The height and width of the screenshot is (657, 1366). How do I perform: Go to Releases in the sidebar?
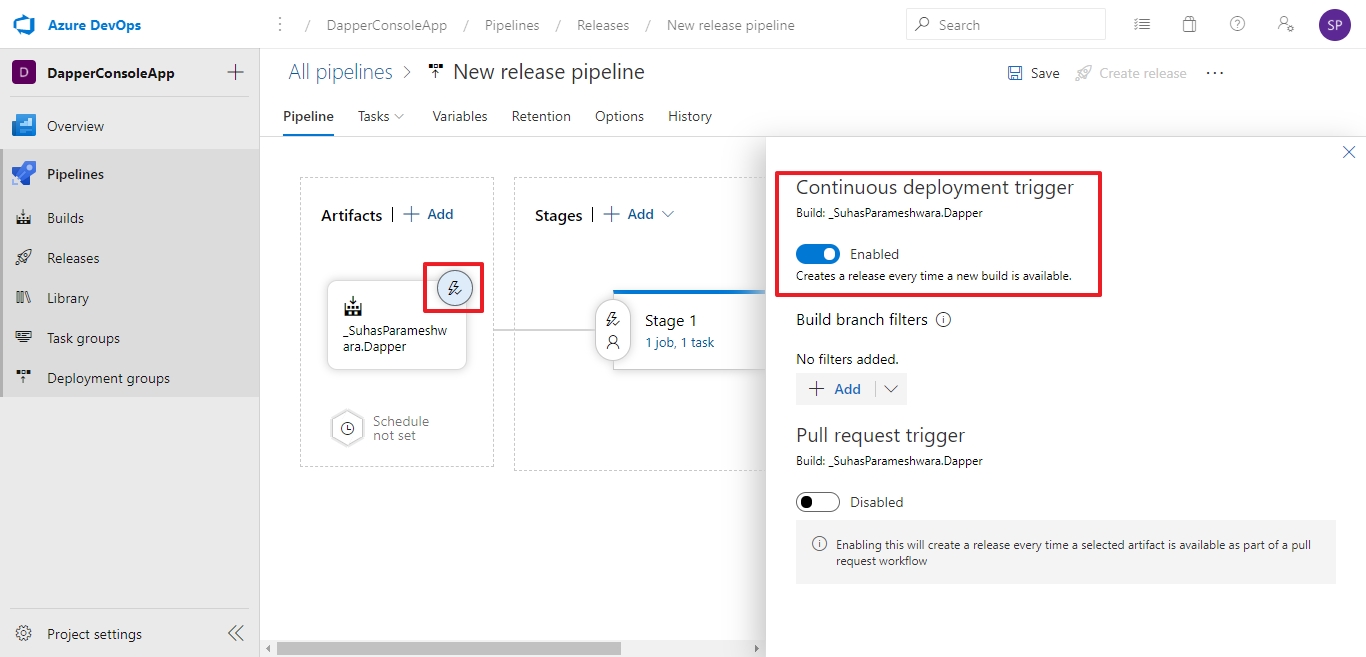[130, 258]
